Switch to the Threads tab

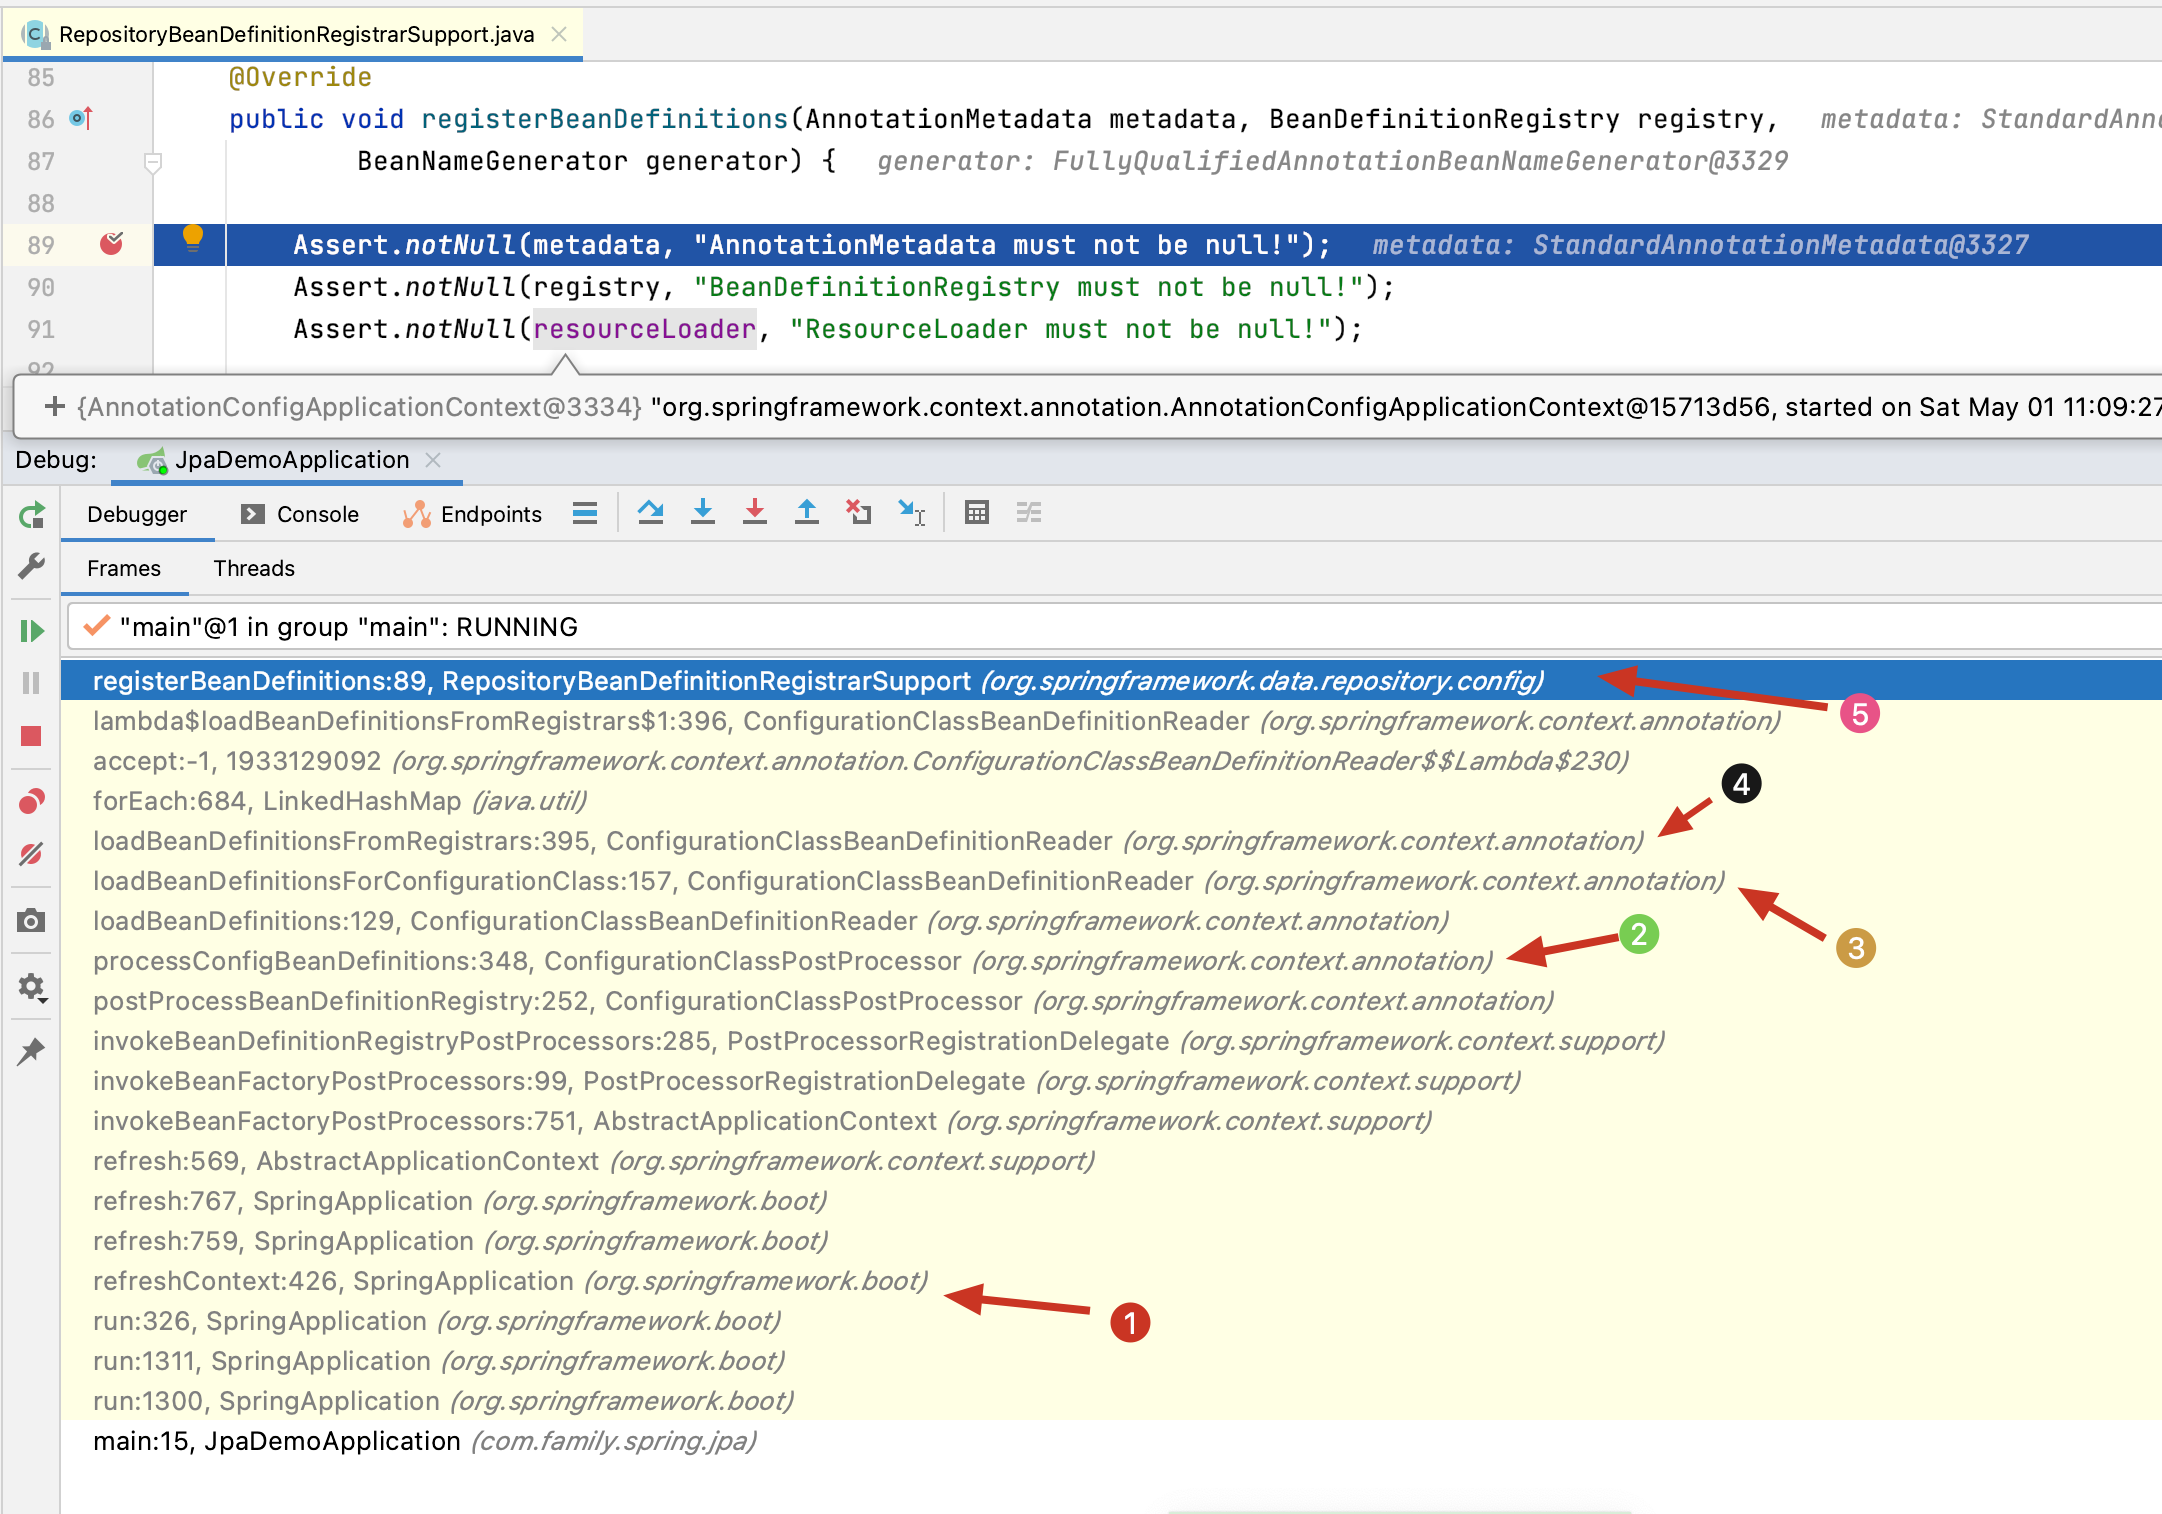point(254,568)
